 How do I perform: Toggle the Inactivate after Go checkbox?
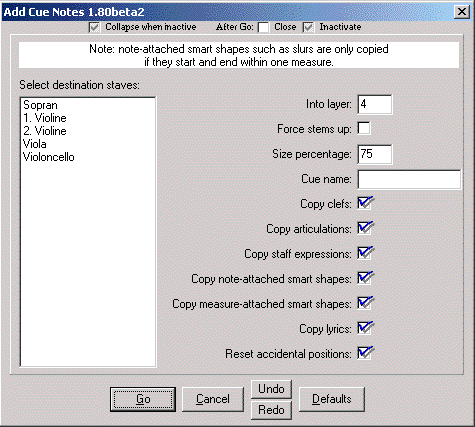click(308, 27)
